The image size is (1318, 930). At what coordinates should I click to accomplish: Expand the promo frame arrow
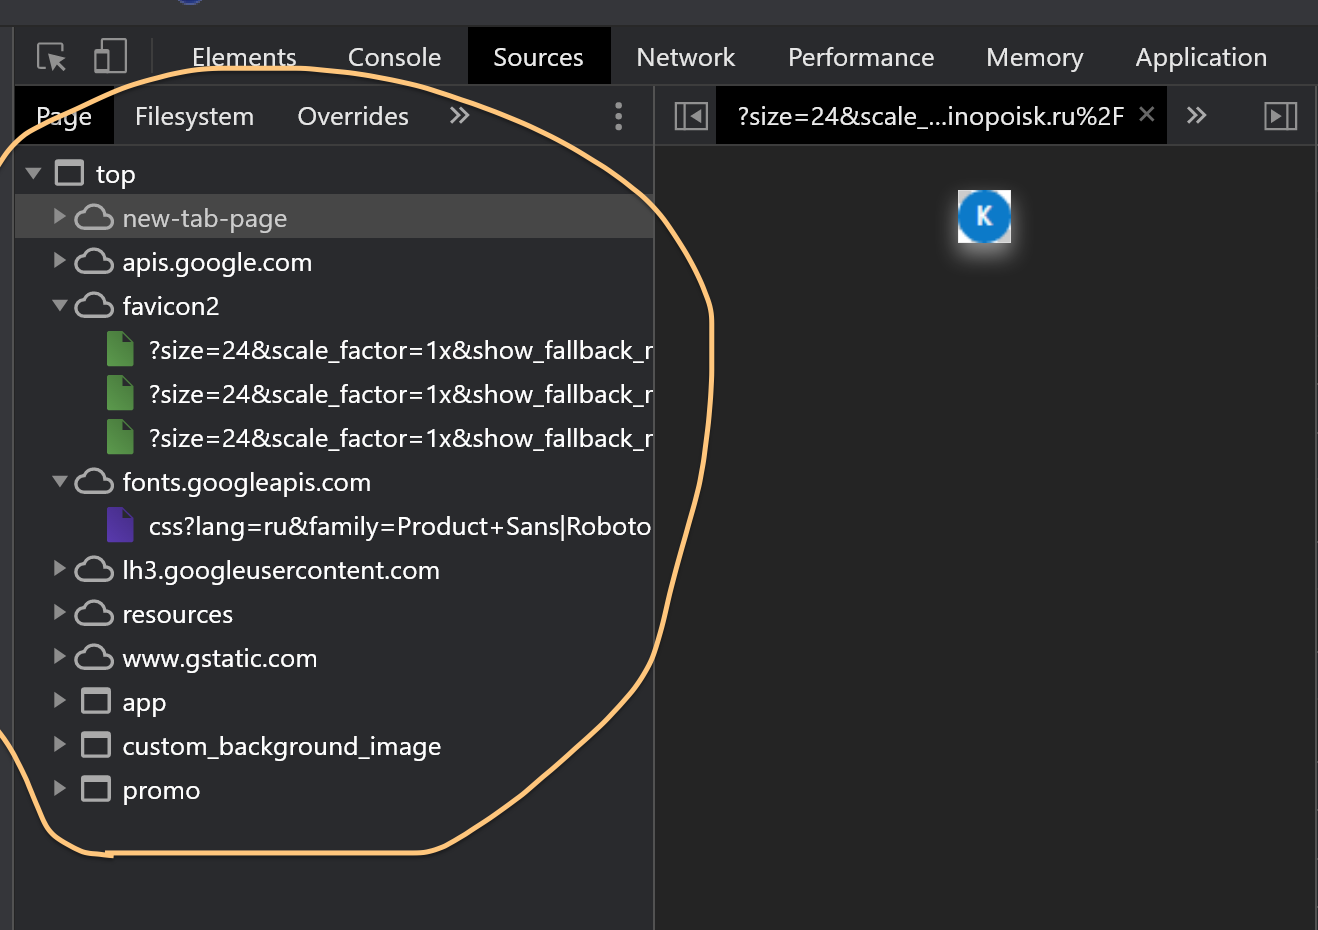coord(59,788)
